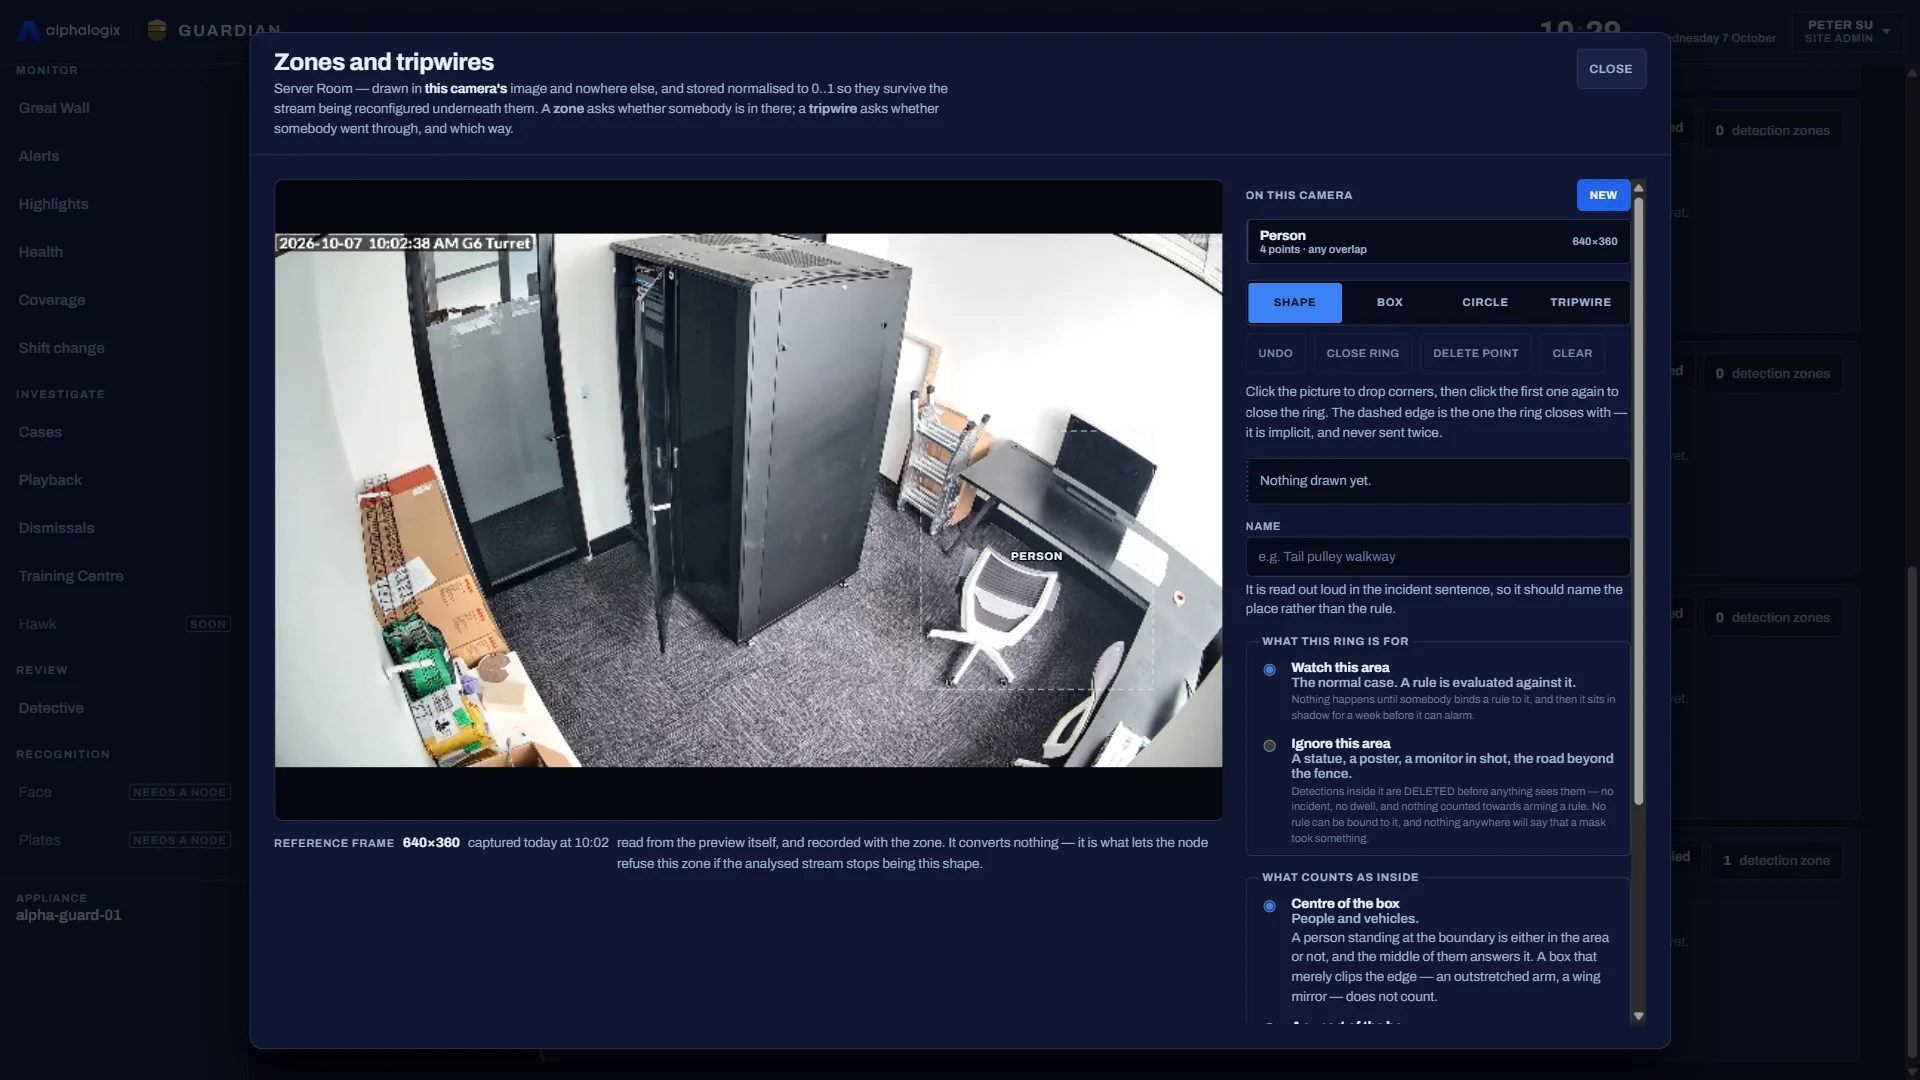This screenshot has height=1080, width=1920.
Task: Click the scroll down arrow in the panel
Action: coord(1638,1016)
